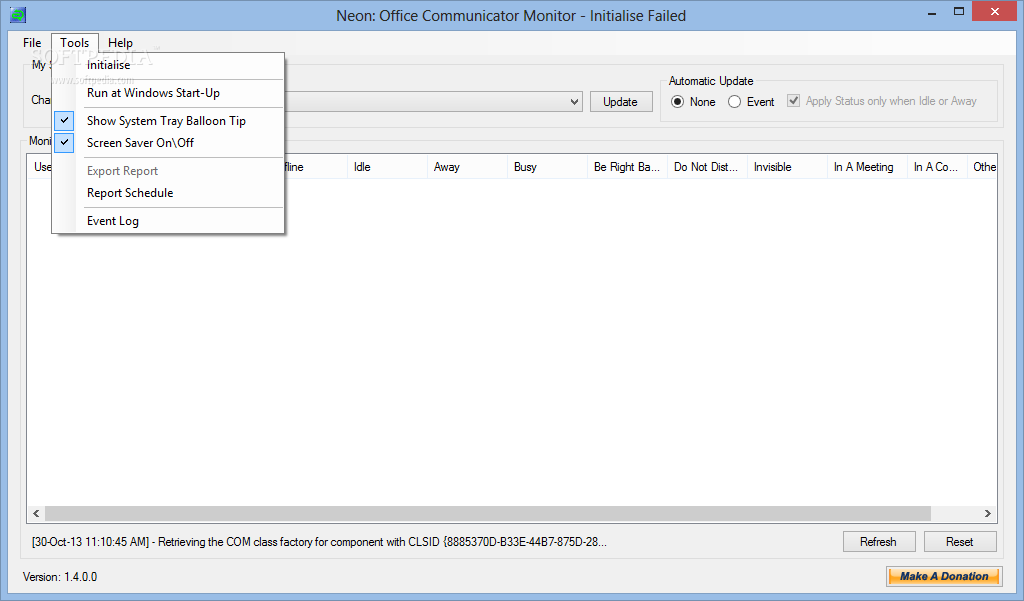Image resolution: width=1024 pixels, height=601 pixels.
Task: Select Run at Windows Start-Up
Action: (x=168, y=93)
